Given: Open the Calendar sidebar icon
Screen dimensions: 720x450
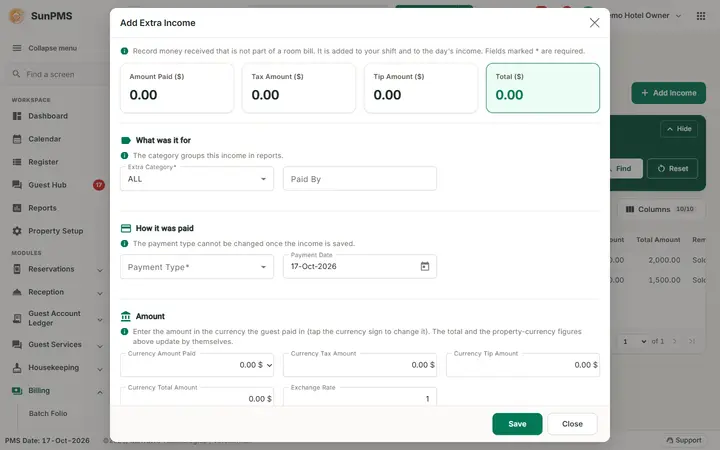Looking at the screenshot, I should 17,139.
